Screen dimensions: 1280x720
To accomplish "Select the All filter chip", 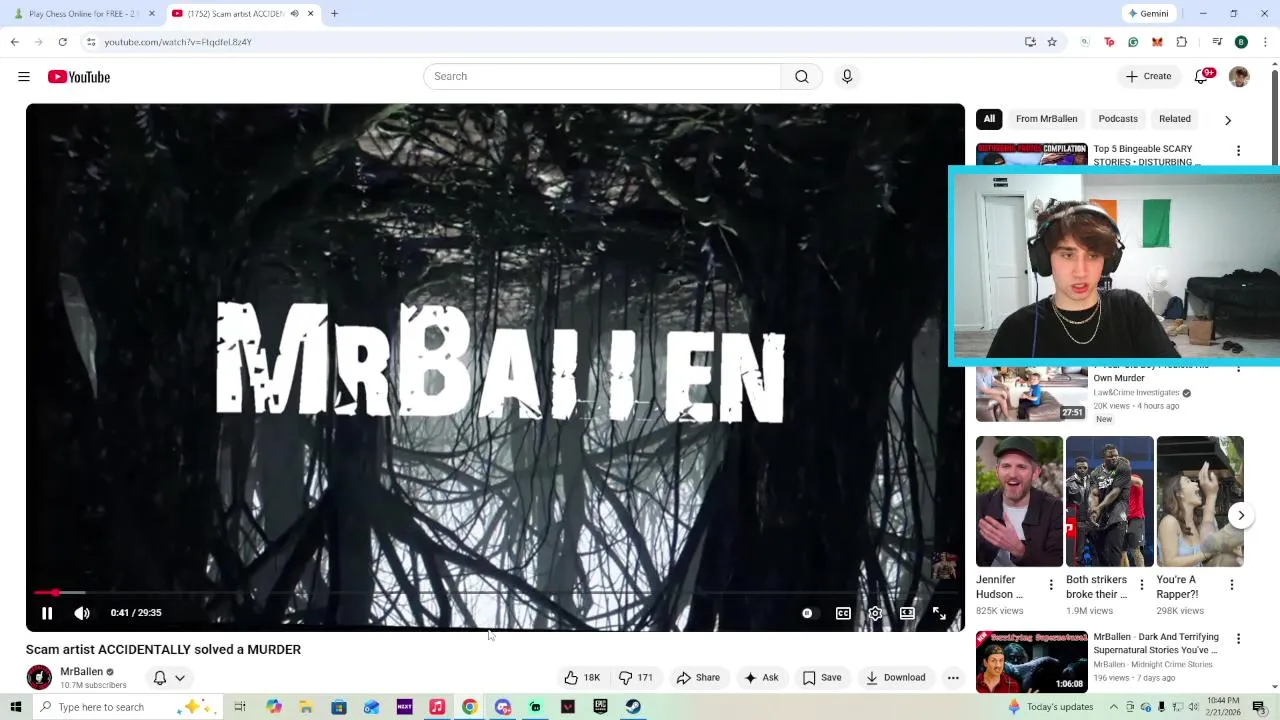I will (x=989, y=119).
